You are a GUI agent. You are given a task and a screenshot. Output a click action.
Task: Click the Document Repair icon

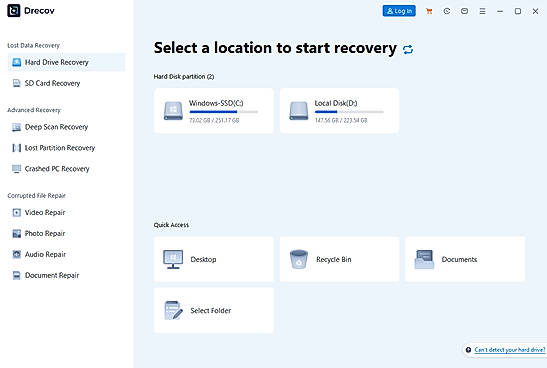[16, 275]
